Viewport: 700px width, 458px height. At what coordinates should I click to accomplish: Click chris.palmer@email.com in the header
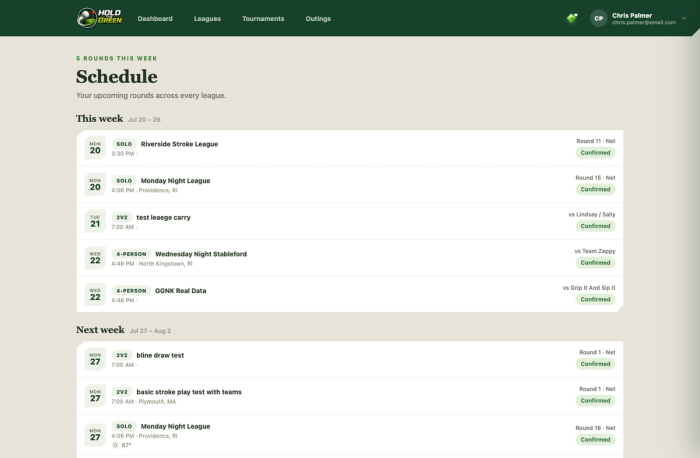pos(644,22)
